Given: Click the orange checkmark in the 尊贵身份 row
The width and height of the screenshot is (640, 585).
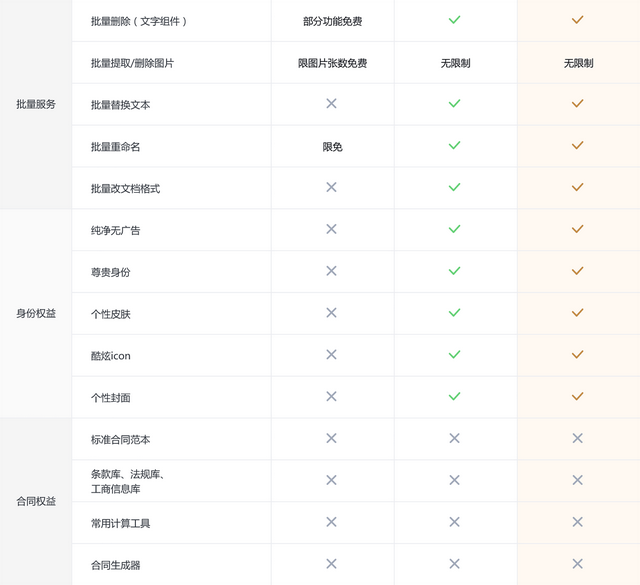Looking at the screenshot, I should pyautogui.click(x=577, y=271).
